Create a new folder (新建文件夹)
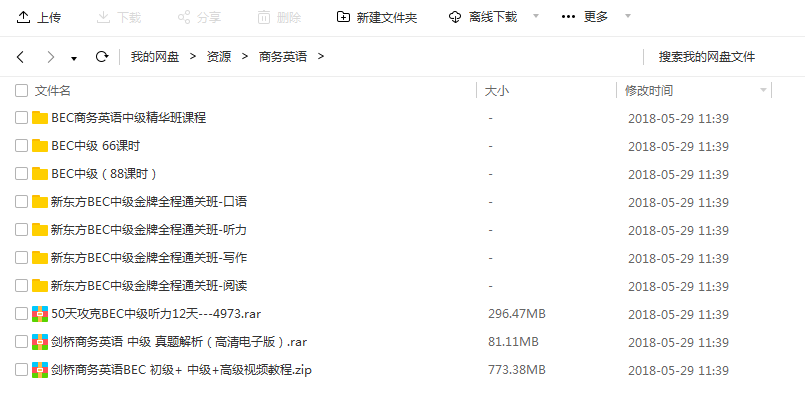The image size is (805, 416). tap(376, 17)
